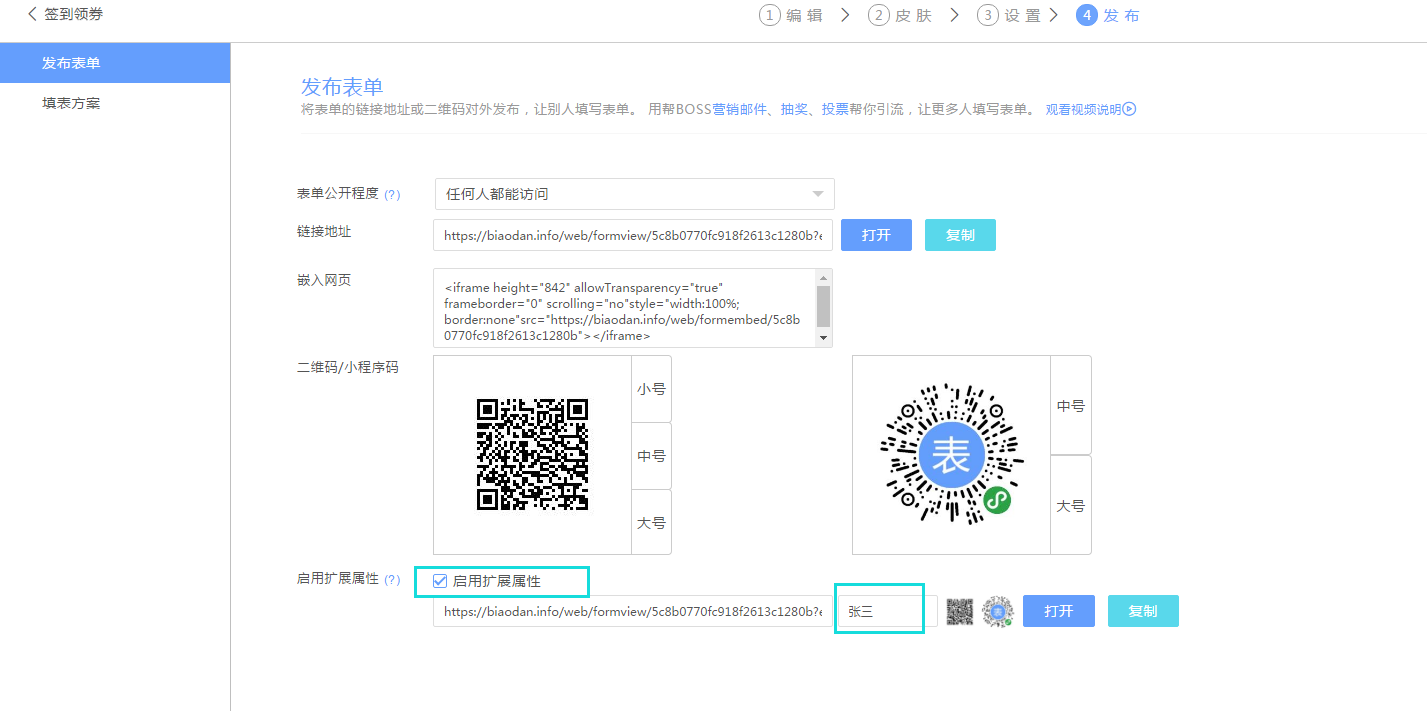Select QR code size 小号

pyautogui.click(x=651, y=389)
